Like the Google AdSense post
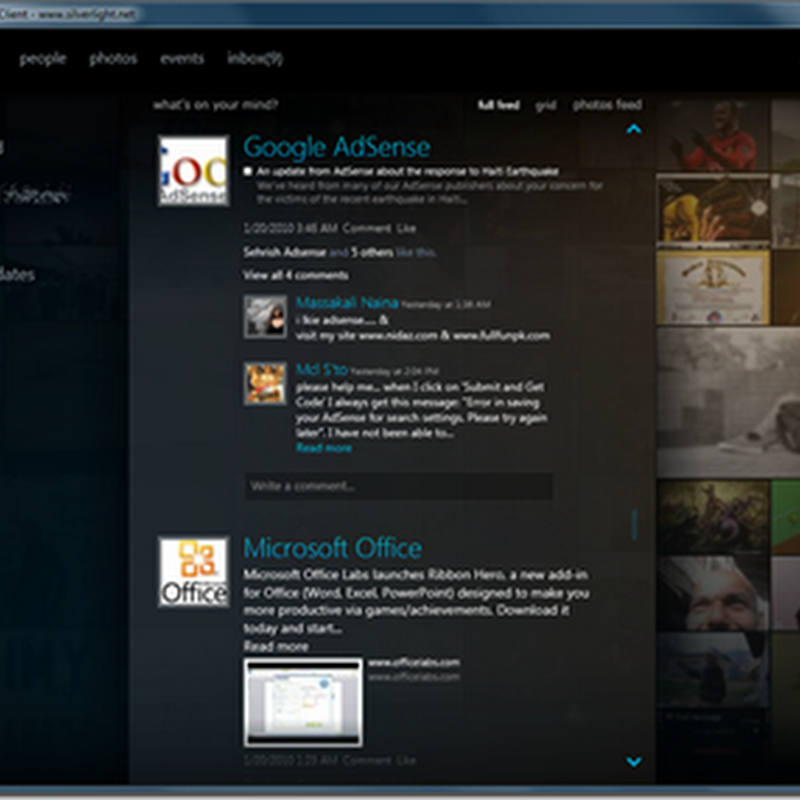800x800 pixels. pyautogui.click(x=406, y=228)
